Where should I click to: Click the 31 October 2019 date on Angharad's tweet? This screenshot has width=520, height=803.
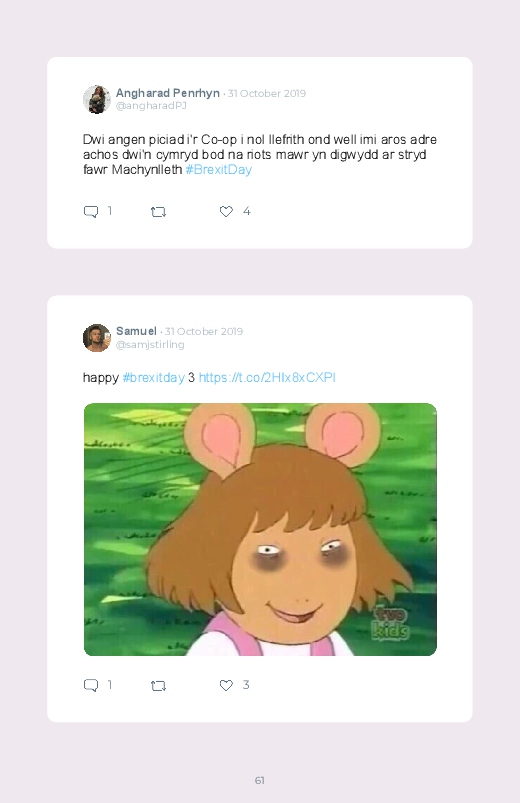click(x=267, y=93)
